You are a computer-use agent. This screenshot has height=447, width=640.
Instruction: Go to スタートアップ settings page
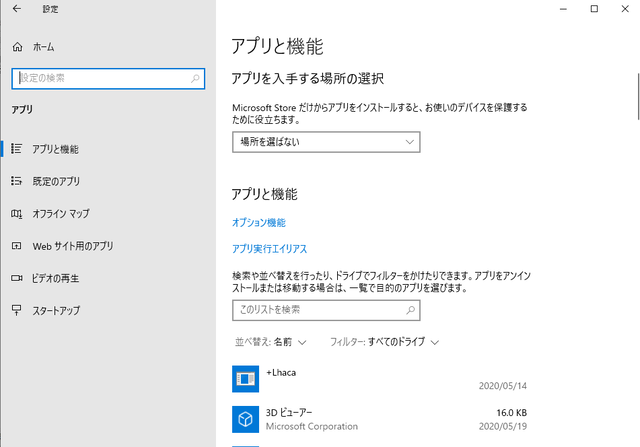point(56,310)
